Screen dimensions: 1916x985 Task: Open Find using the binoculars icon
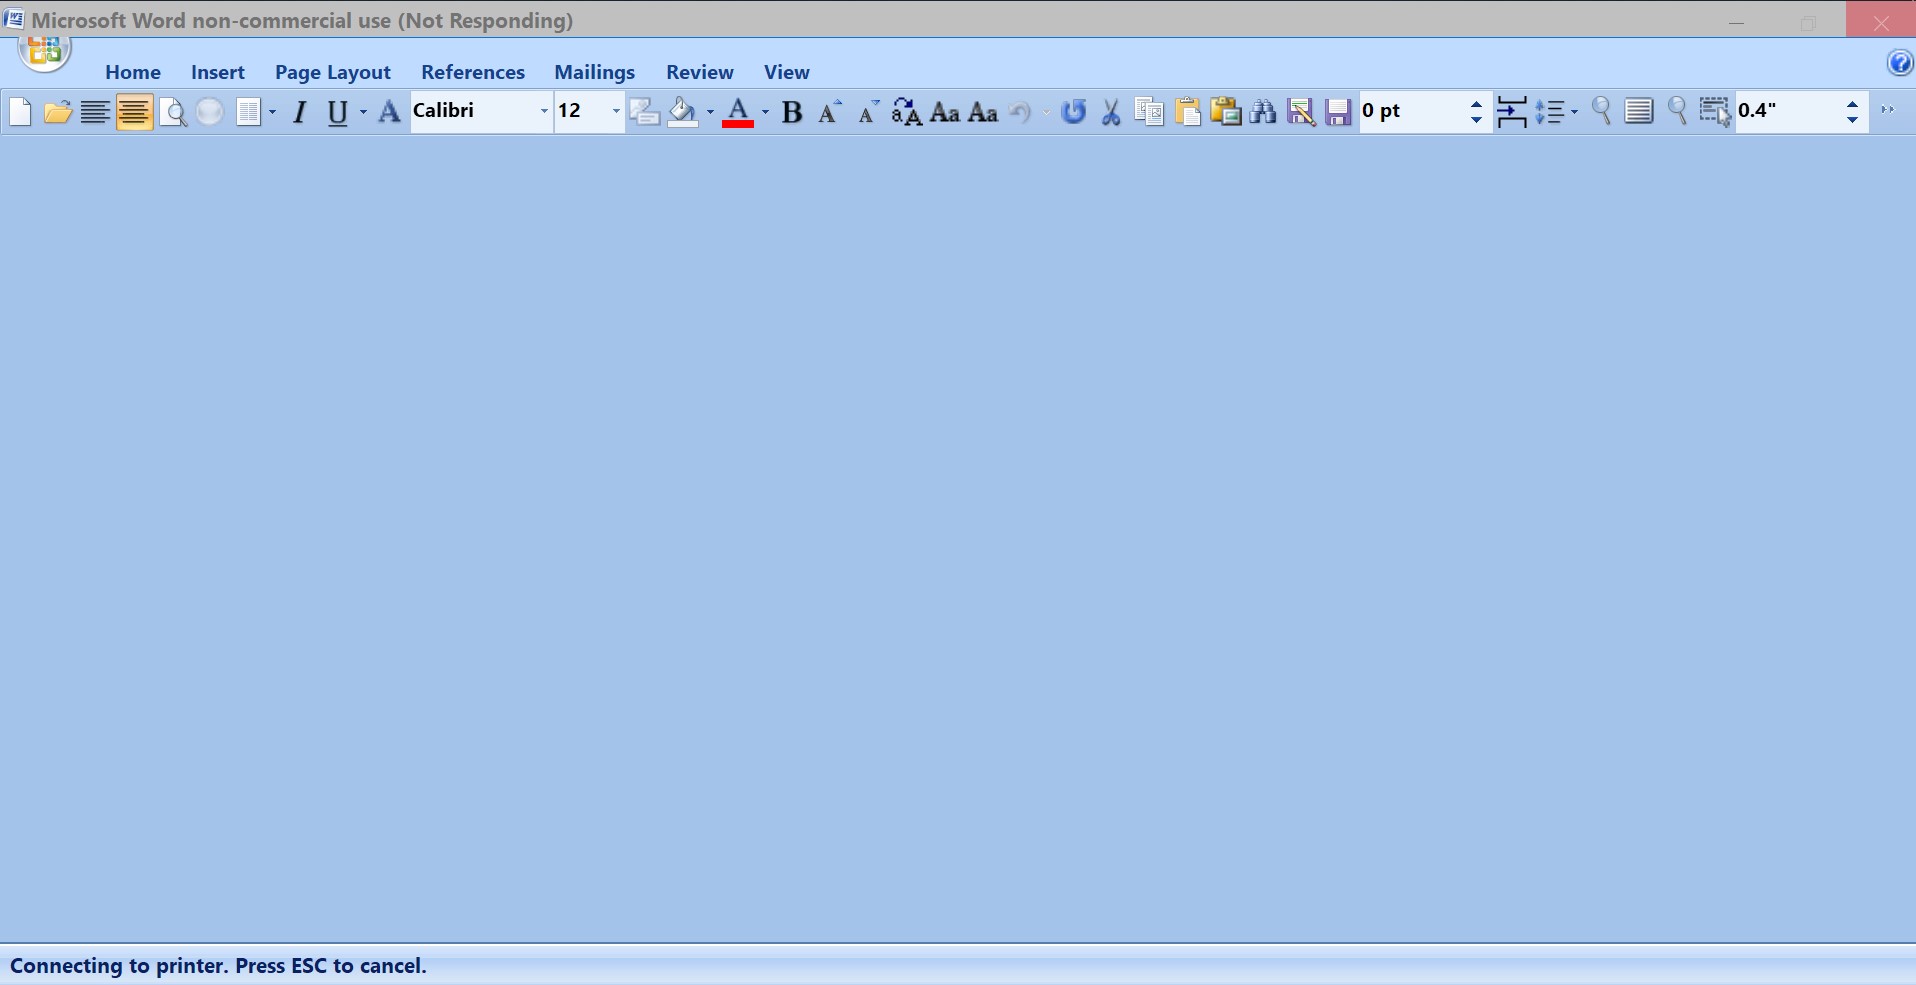[x=1263, y=112]
